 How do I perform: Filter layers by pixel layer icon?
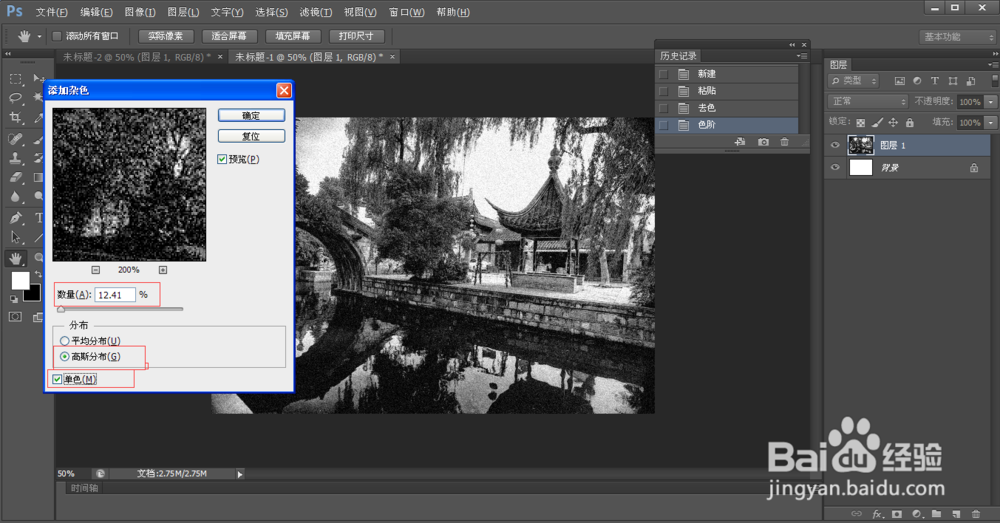click(x=899, y=81)
